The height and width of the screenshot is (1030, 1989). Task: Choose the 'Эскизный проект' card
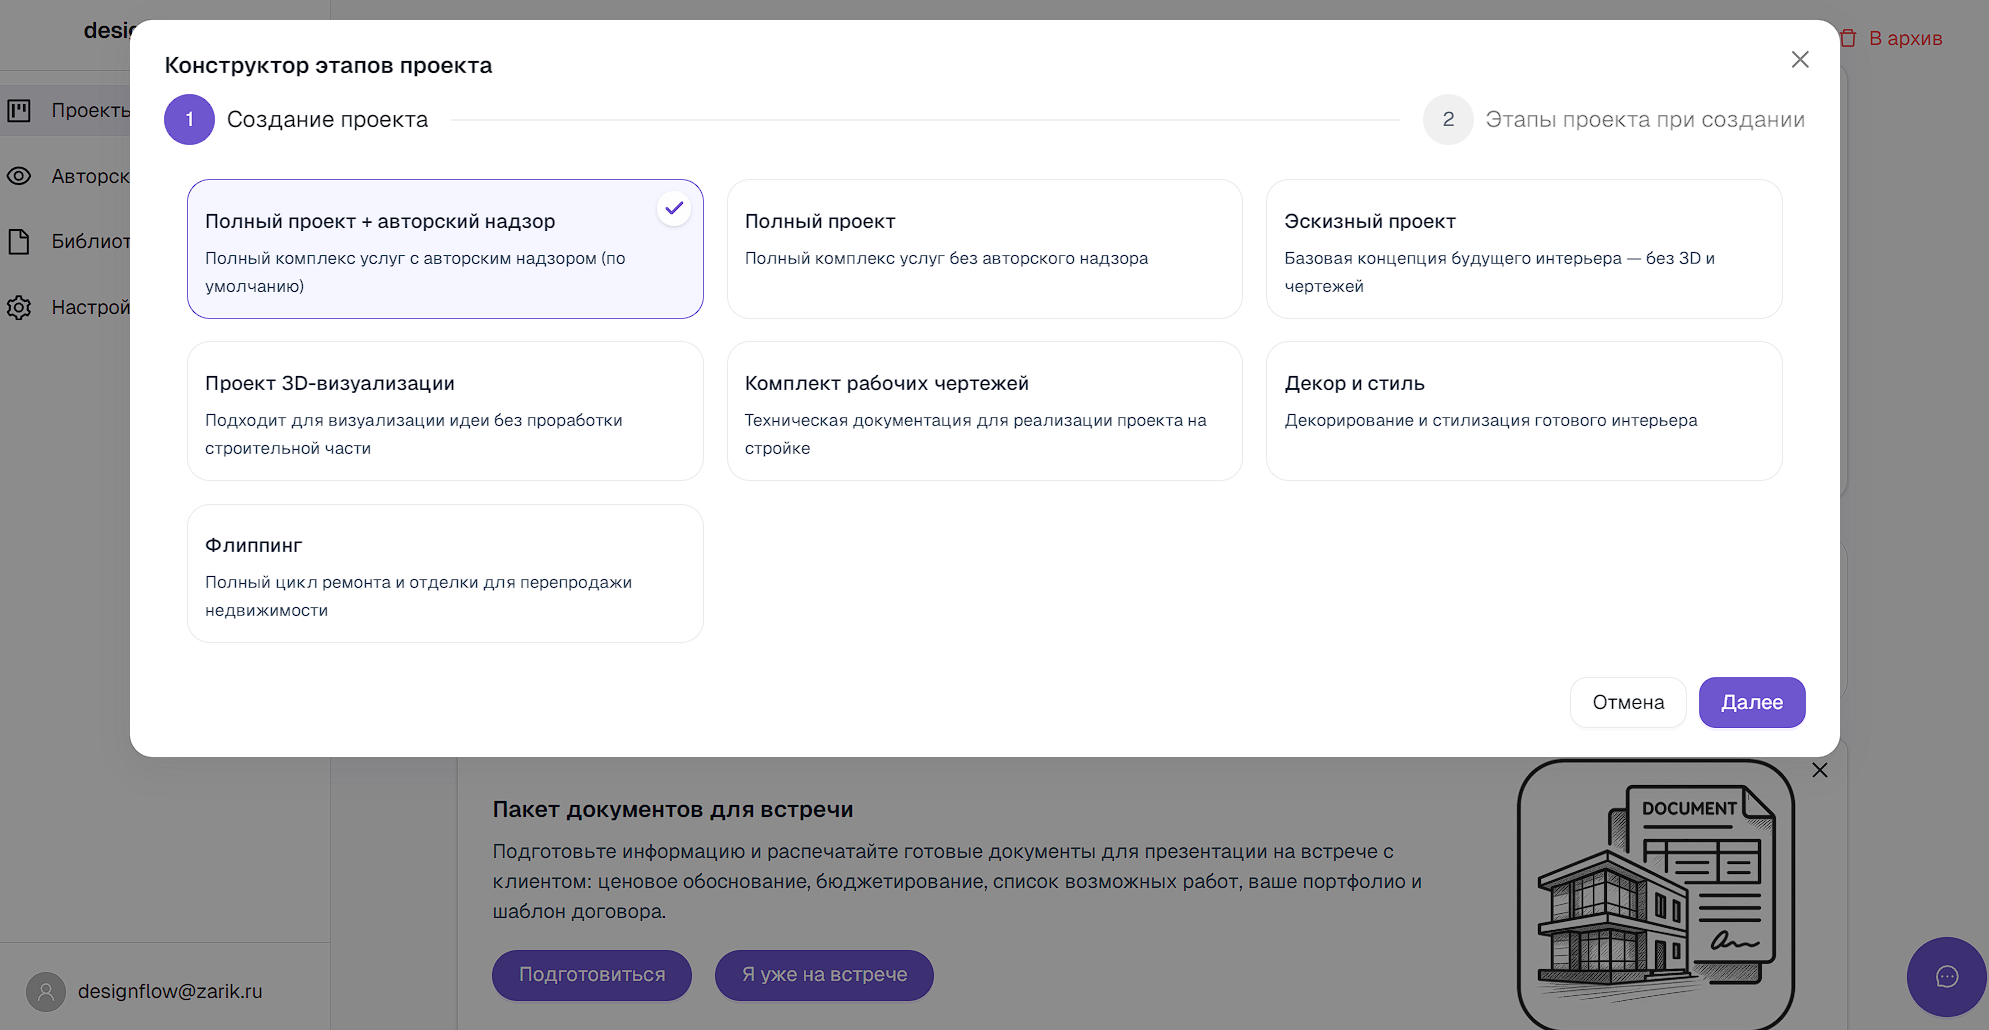click(1523, 249)
